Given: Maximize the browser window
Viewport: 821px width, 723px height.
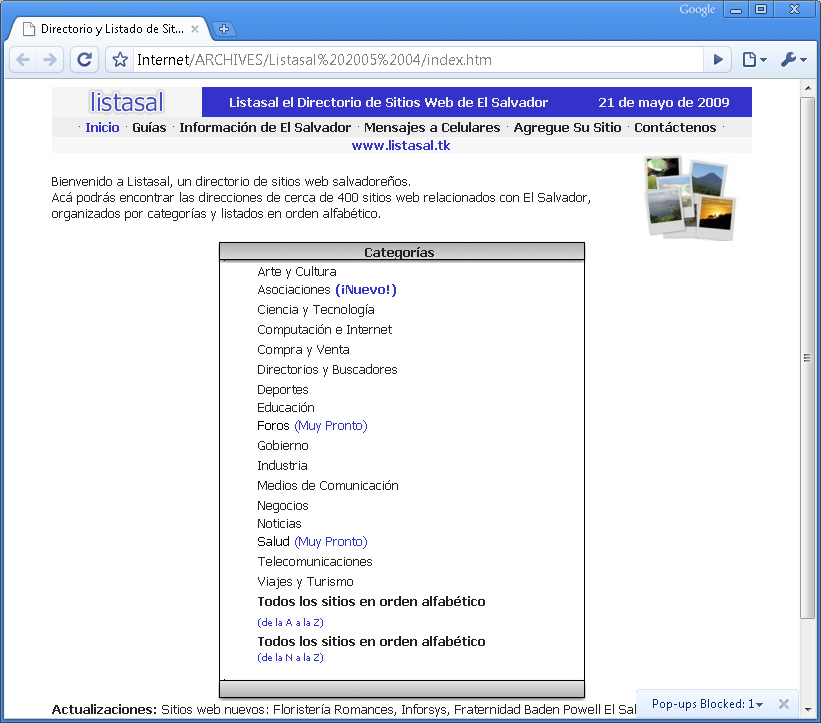Looking at the screenshot, I should click(x=761, y=9).
